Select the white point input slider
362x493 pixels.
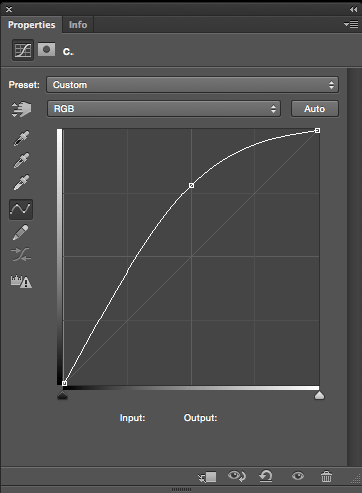(x=319, y=395)
